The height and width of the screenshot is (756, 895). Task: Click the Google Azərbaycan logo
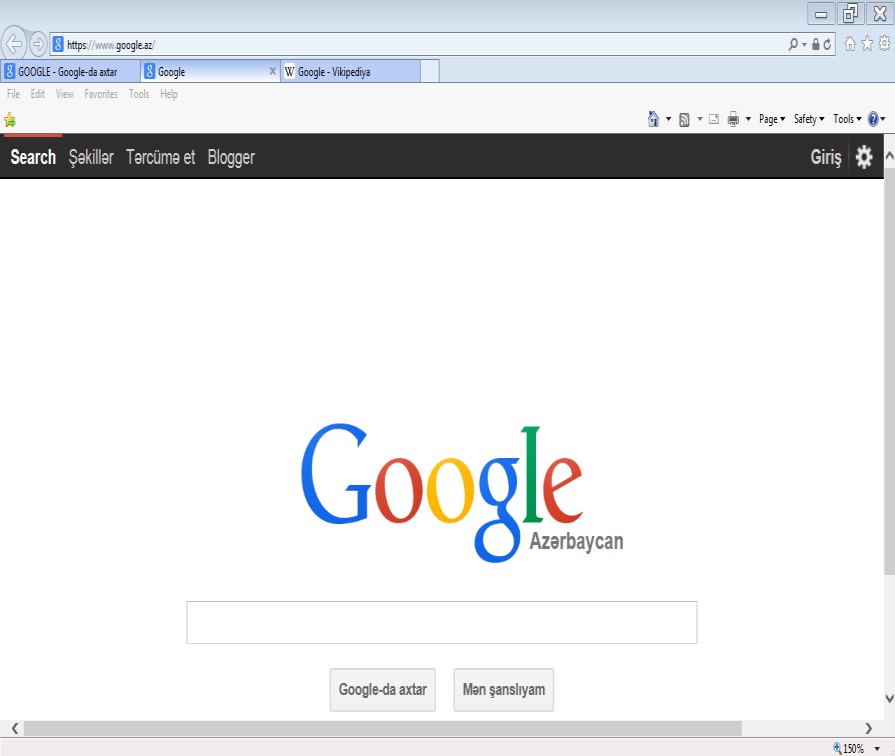point(462,493)
